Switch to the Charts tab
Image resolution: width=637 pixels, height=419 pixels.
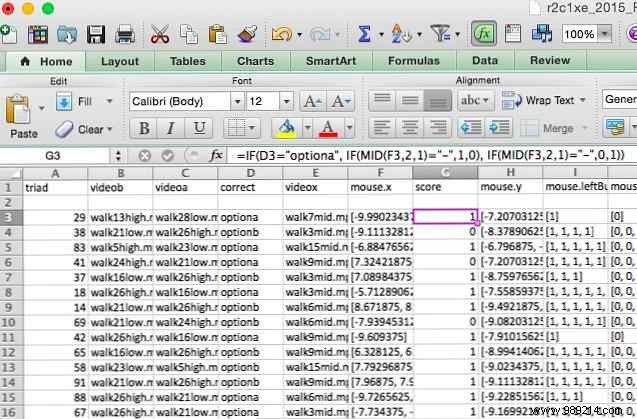coord(256,61)
